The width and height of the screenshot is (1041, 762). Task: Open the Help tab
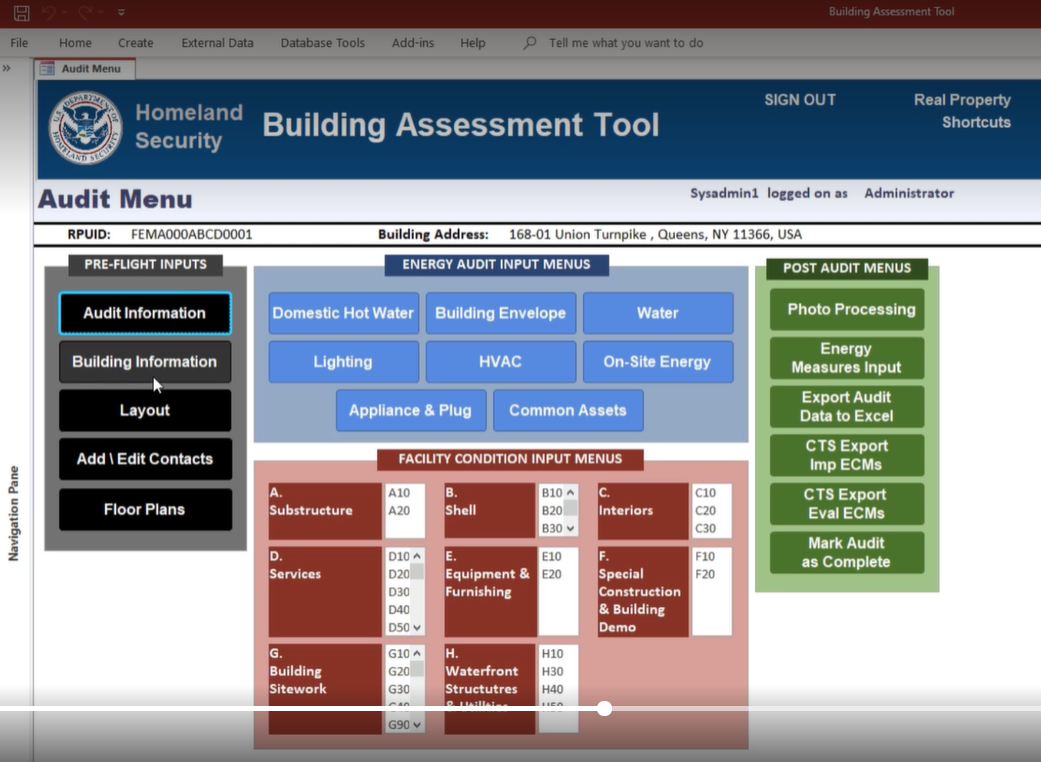click(473, 43)
